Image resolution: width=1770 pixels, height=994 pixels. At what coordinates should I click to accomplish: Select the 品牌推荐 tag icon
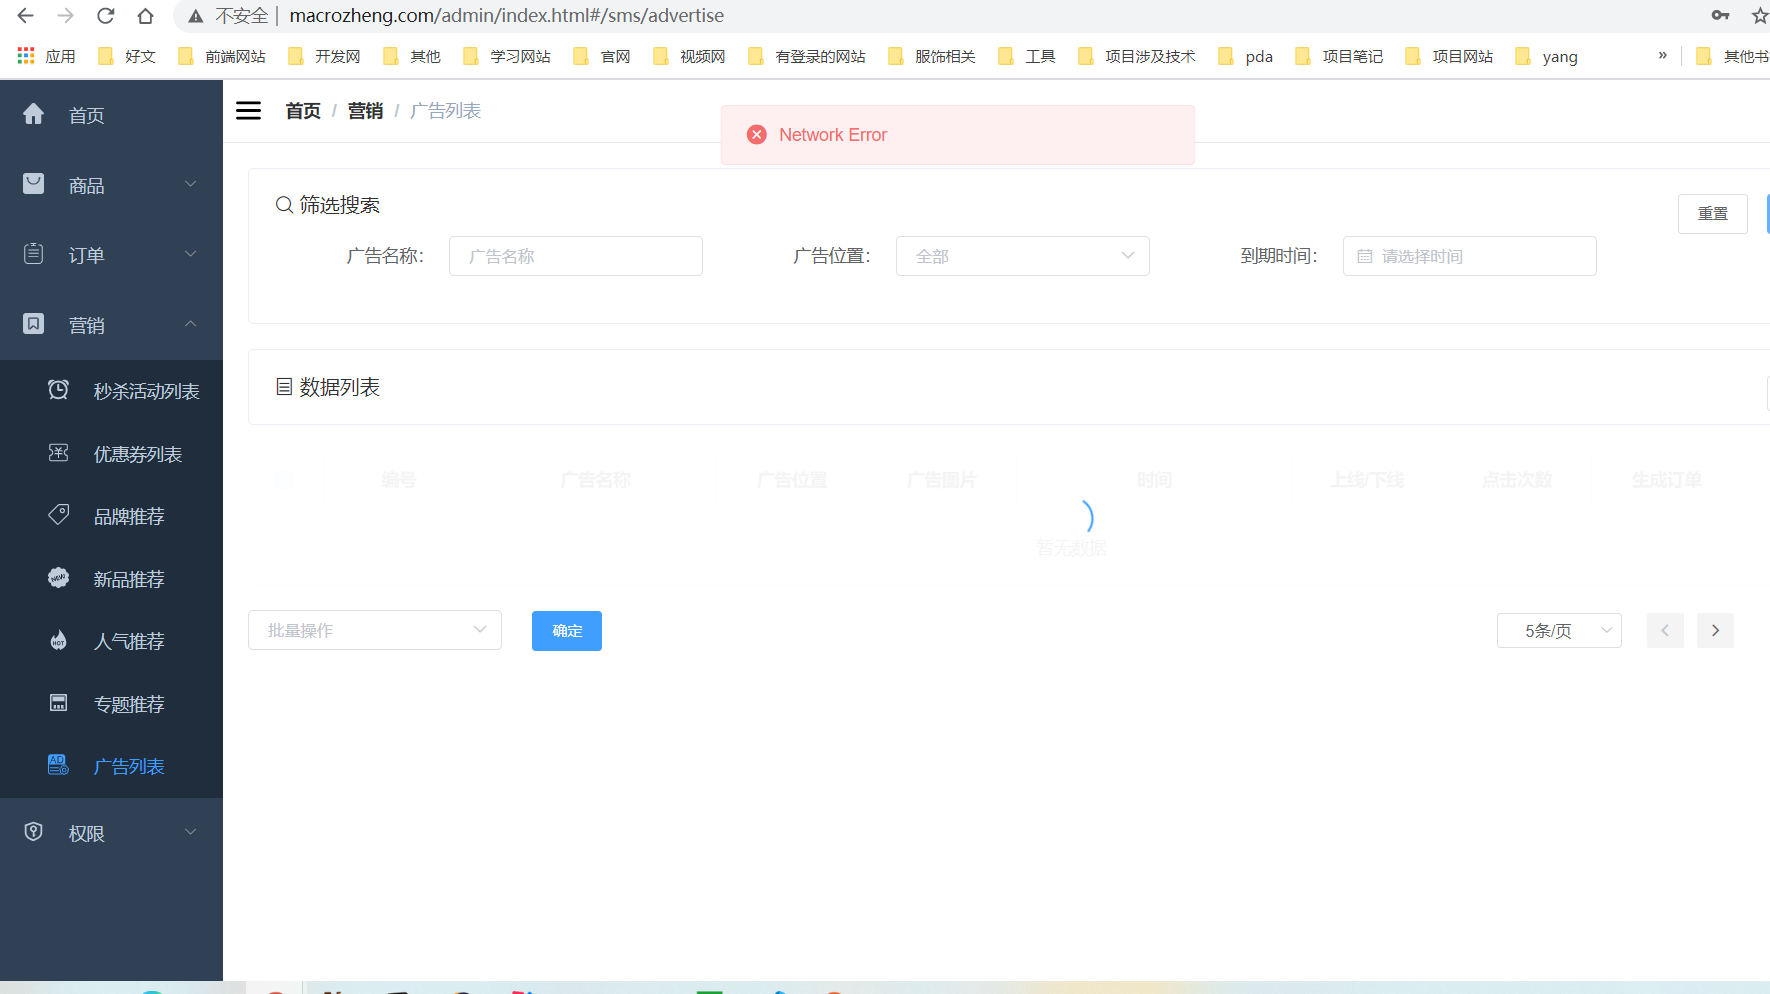pyautogui.click(x=58, y=515)
